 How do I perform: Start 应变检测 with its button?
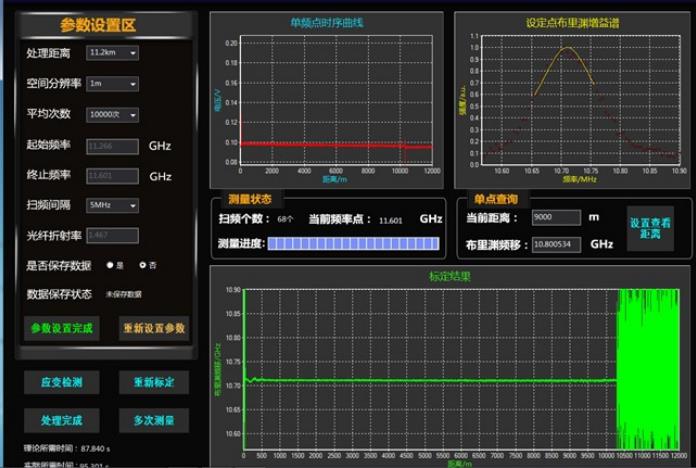[x=61, y=382]
